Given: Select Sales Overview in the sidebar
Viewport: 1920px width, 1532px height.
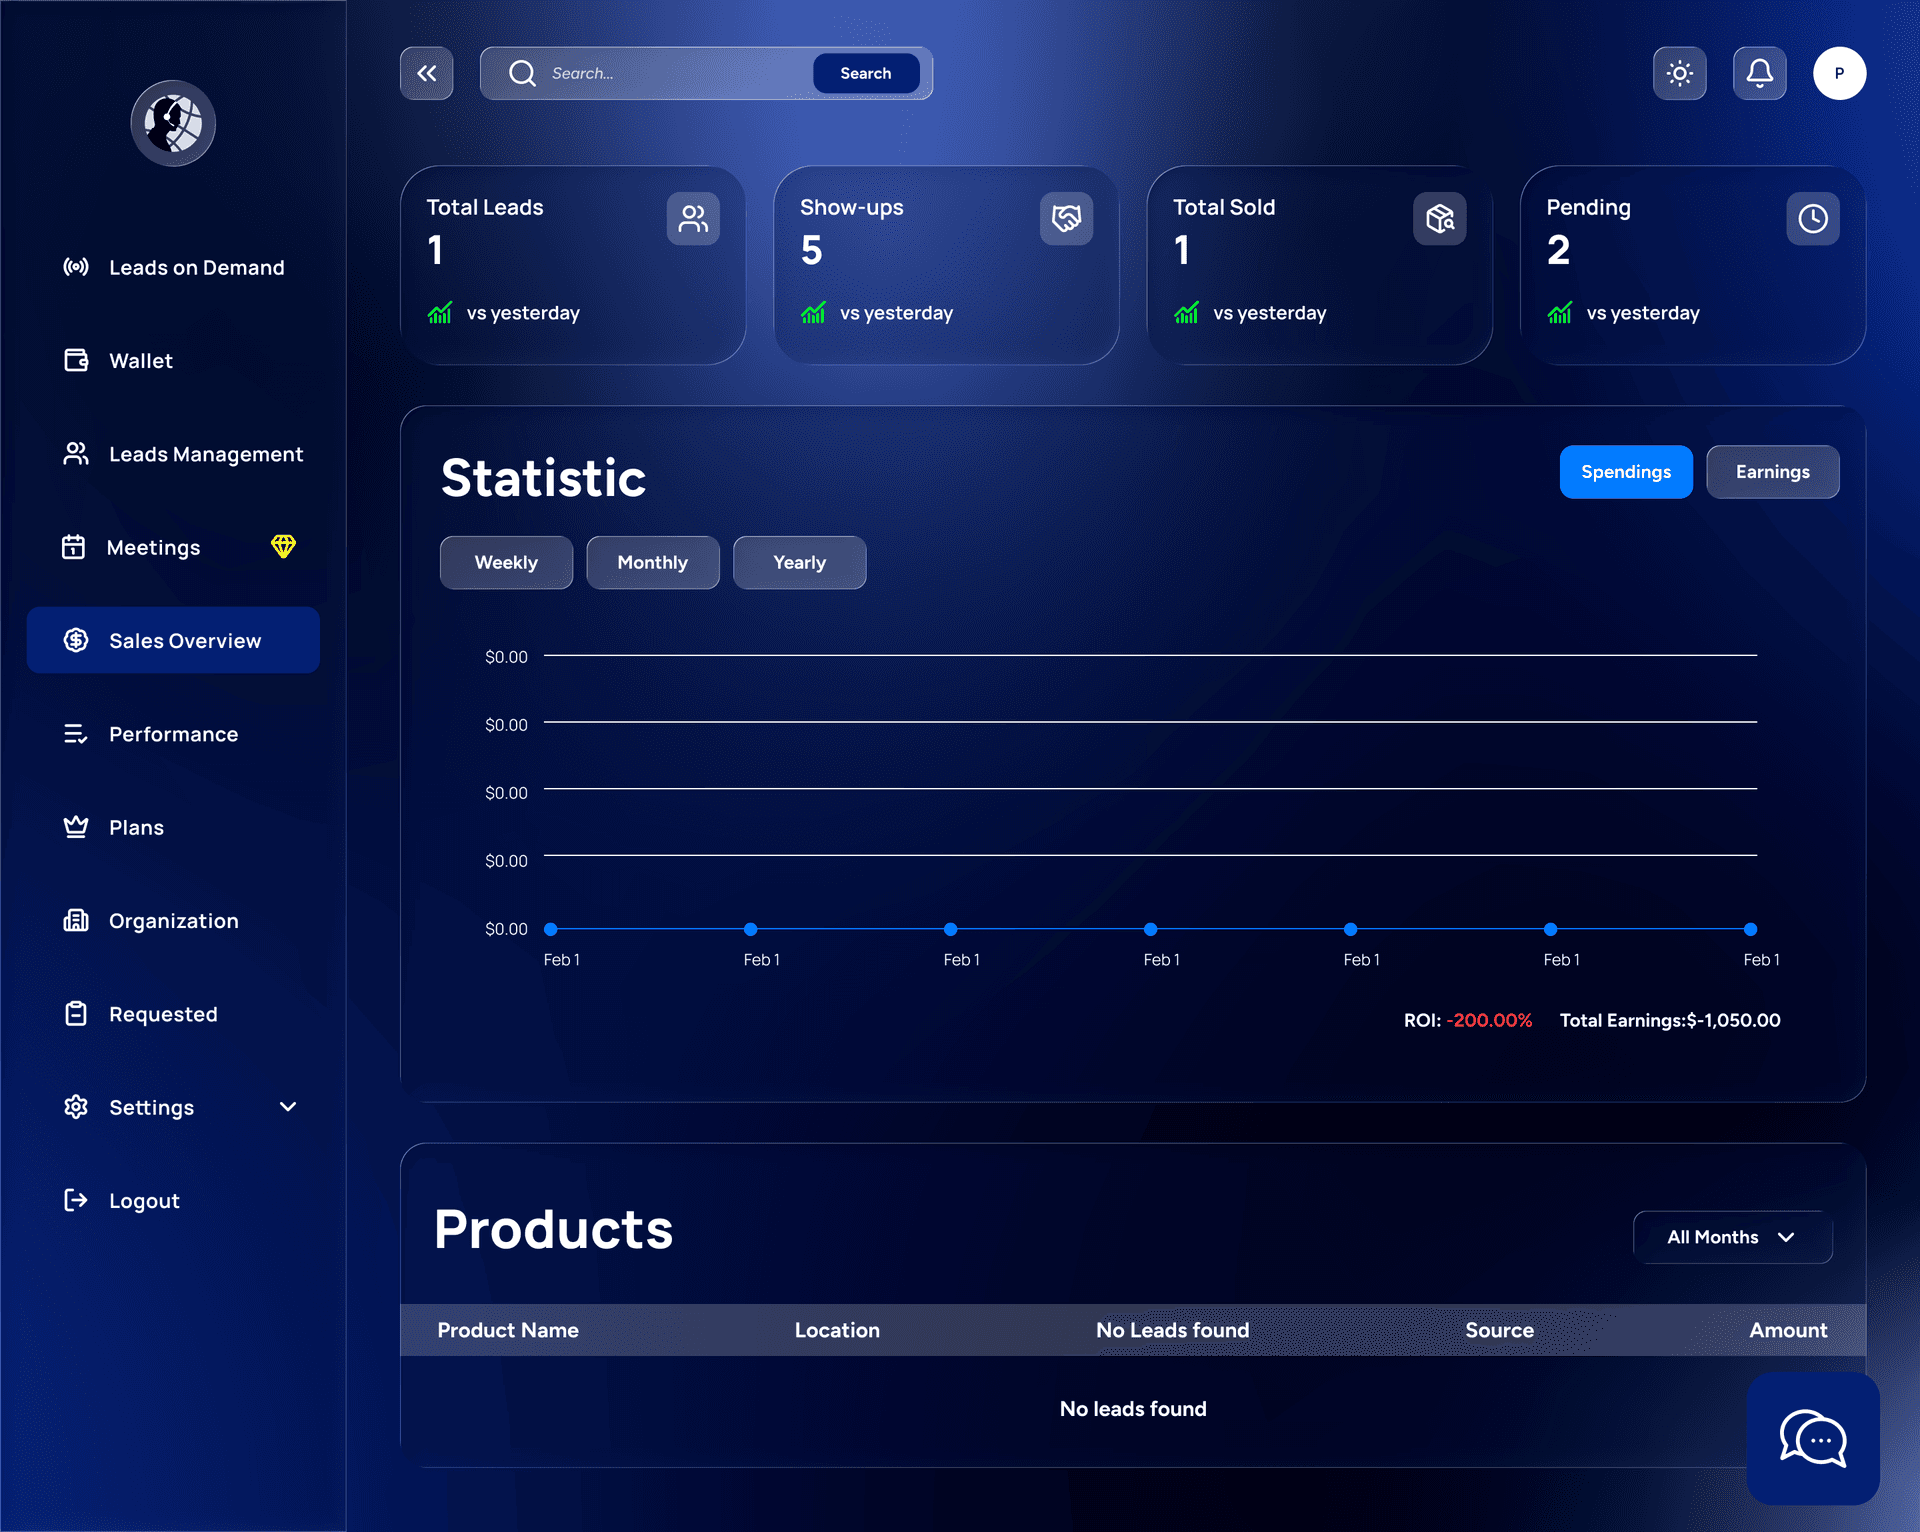Looking at the screenshot, I should [173, 640].
